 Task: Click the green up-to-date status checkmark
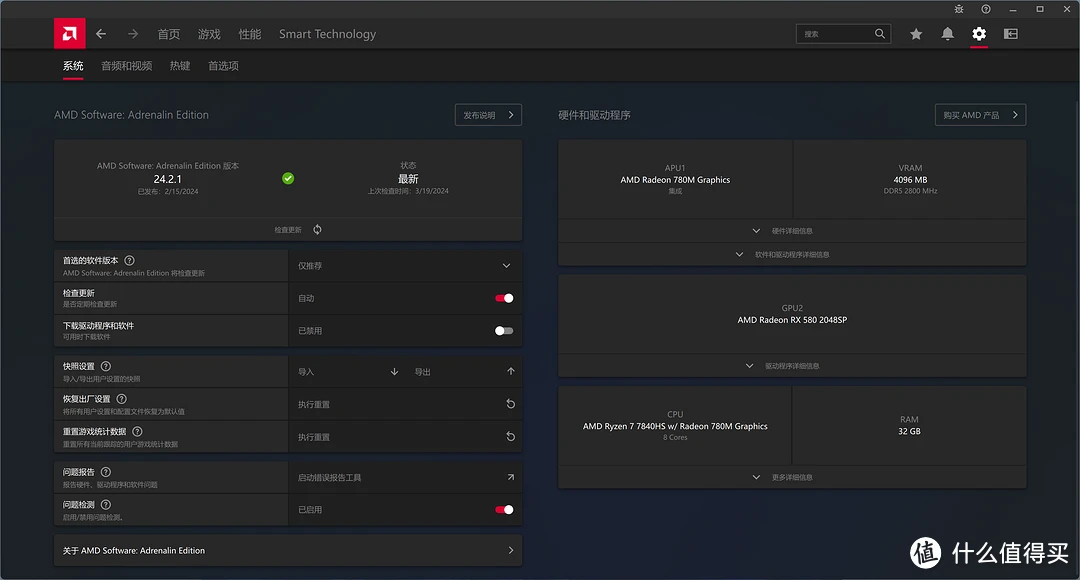288,178
